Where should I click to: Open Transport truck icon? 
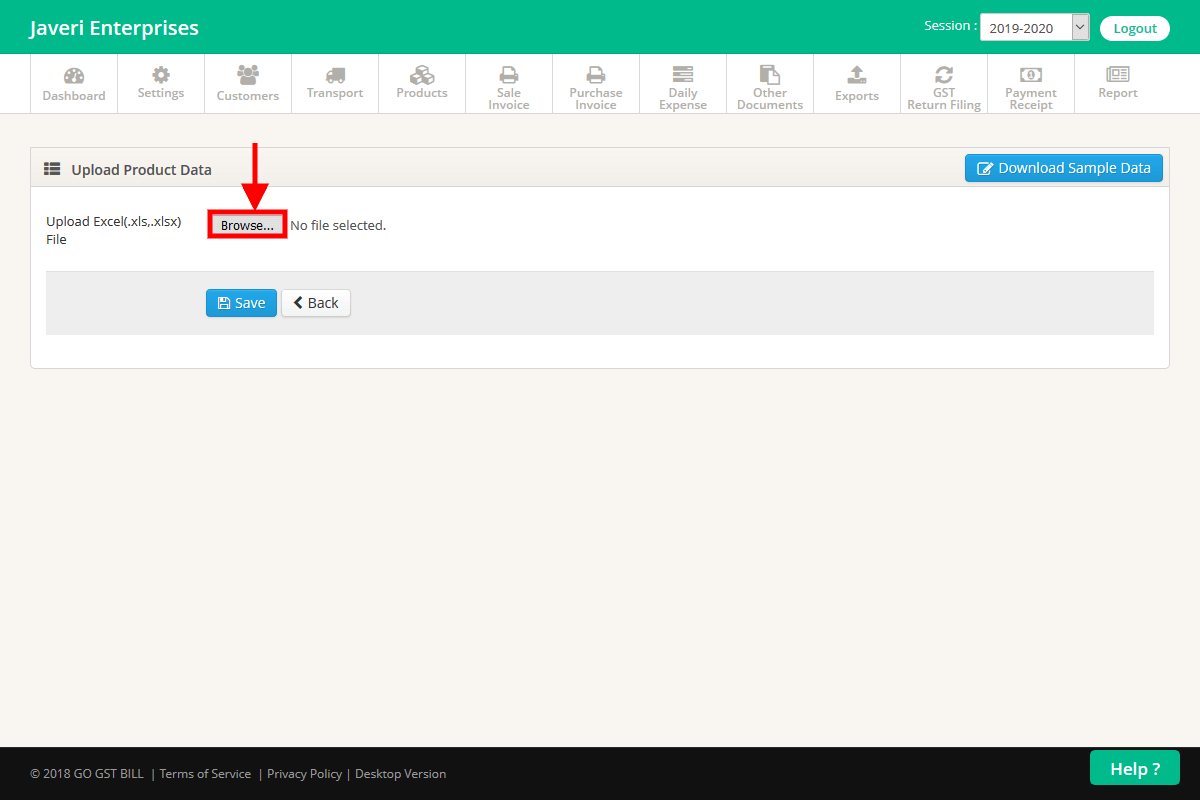point(335,75)
